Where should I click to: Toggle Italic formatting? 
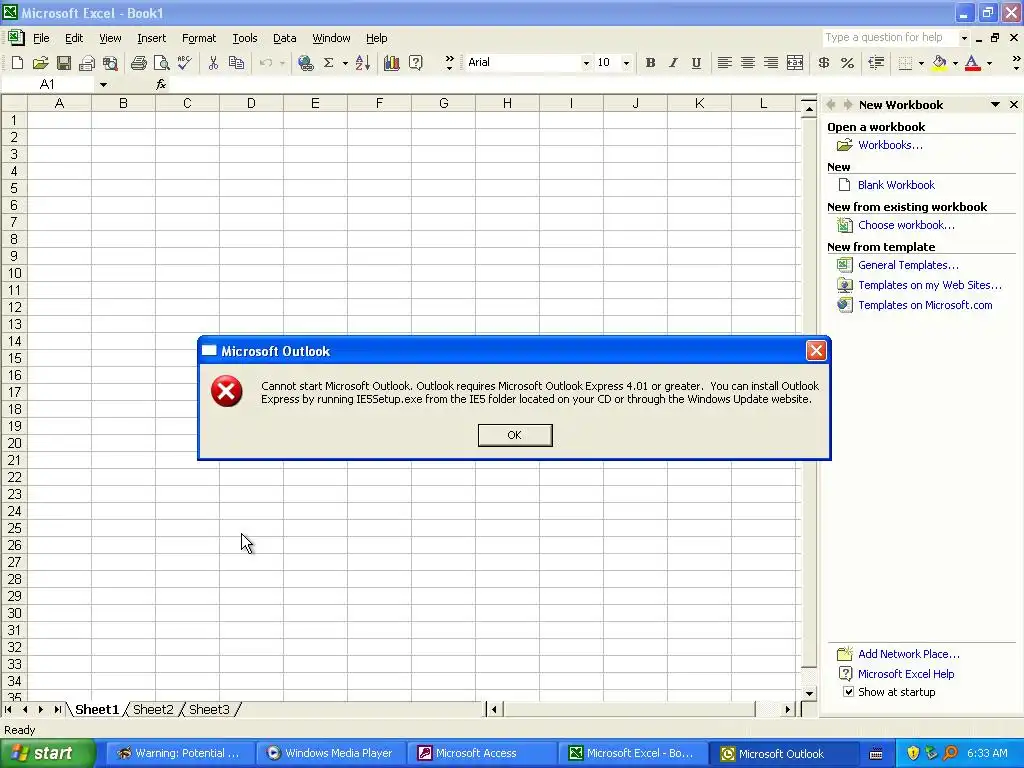click(673, 63)
